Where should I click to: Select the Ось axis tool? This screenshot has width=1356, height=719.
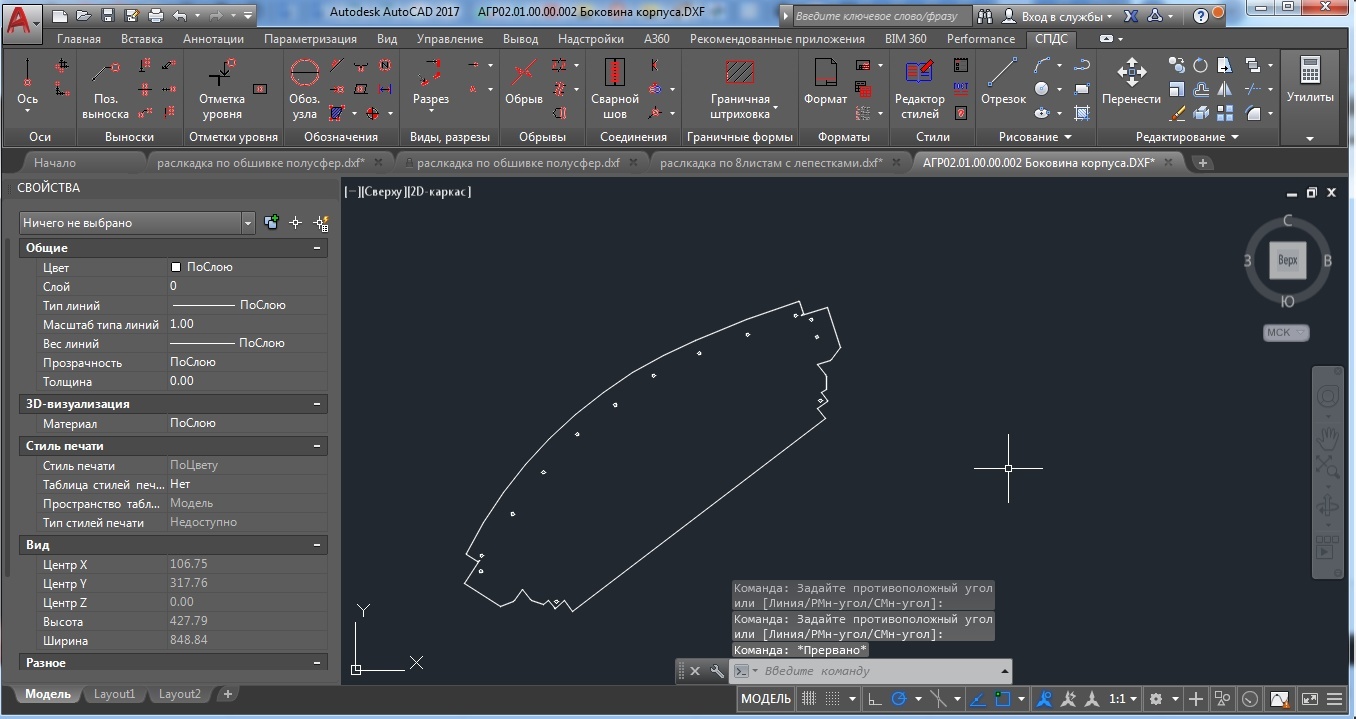(x=27, y=84)
